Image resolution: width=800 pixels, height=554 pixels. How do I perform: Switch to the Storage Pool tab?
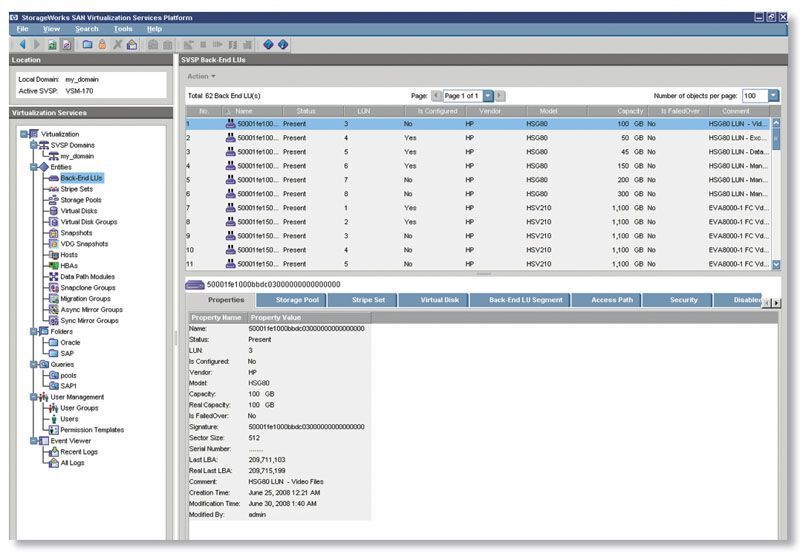point(291,300)
